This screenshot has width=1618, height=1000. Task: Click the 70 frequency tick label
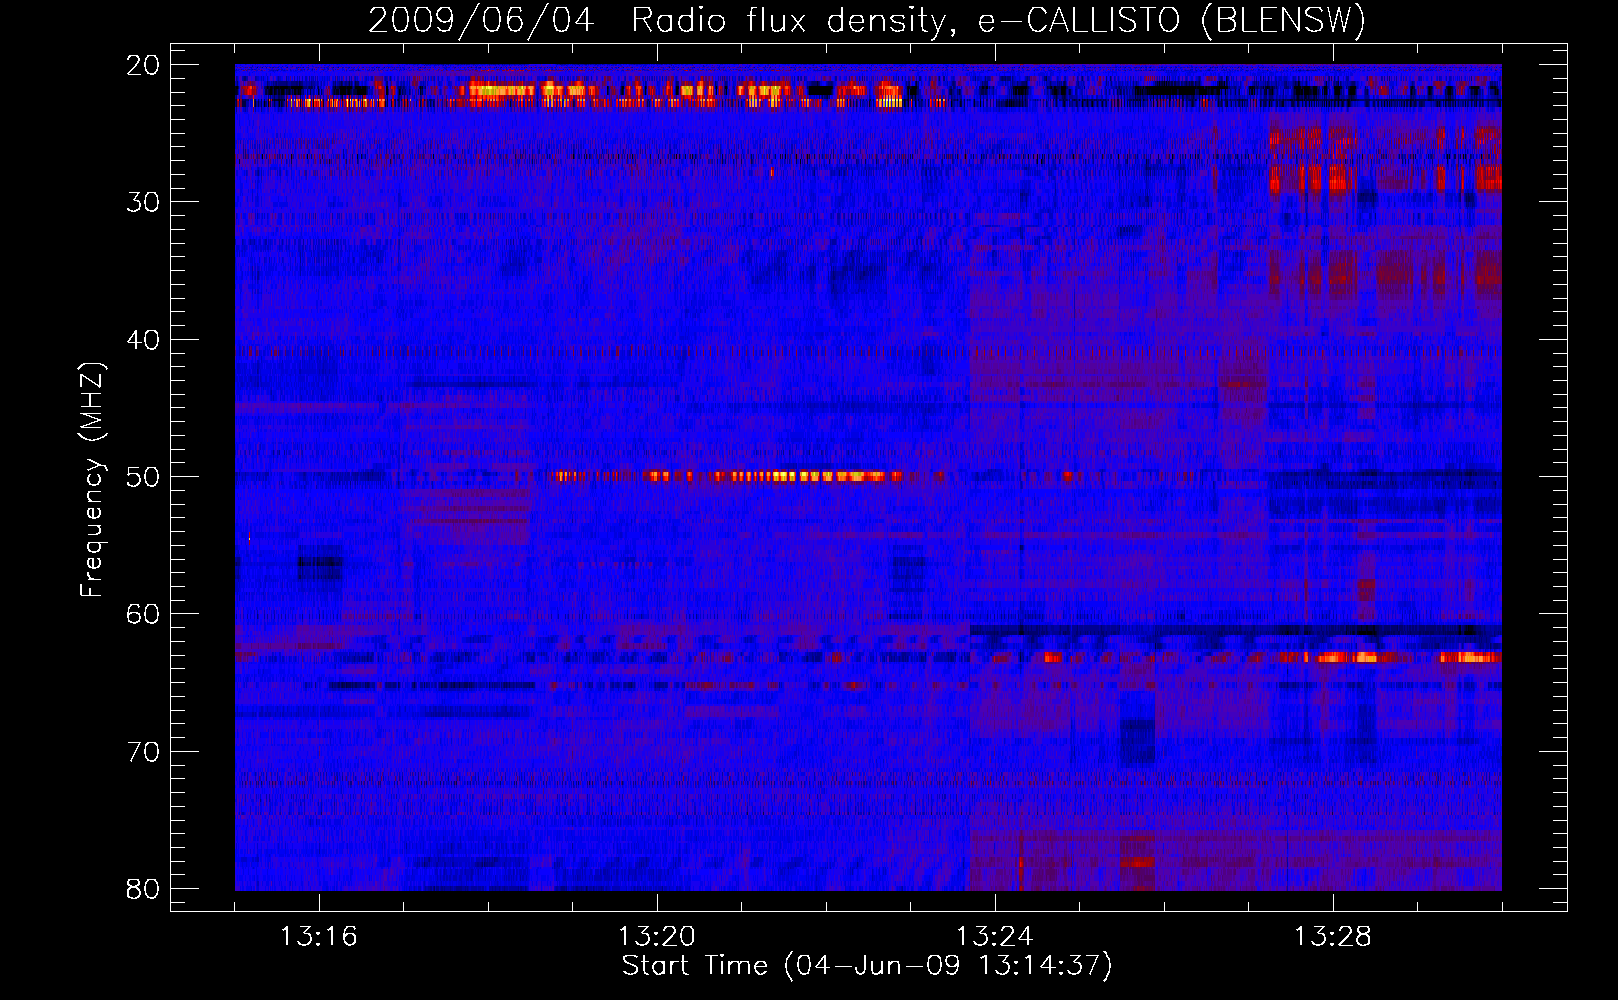point(144,752)
